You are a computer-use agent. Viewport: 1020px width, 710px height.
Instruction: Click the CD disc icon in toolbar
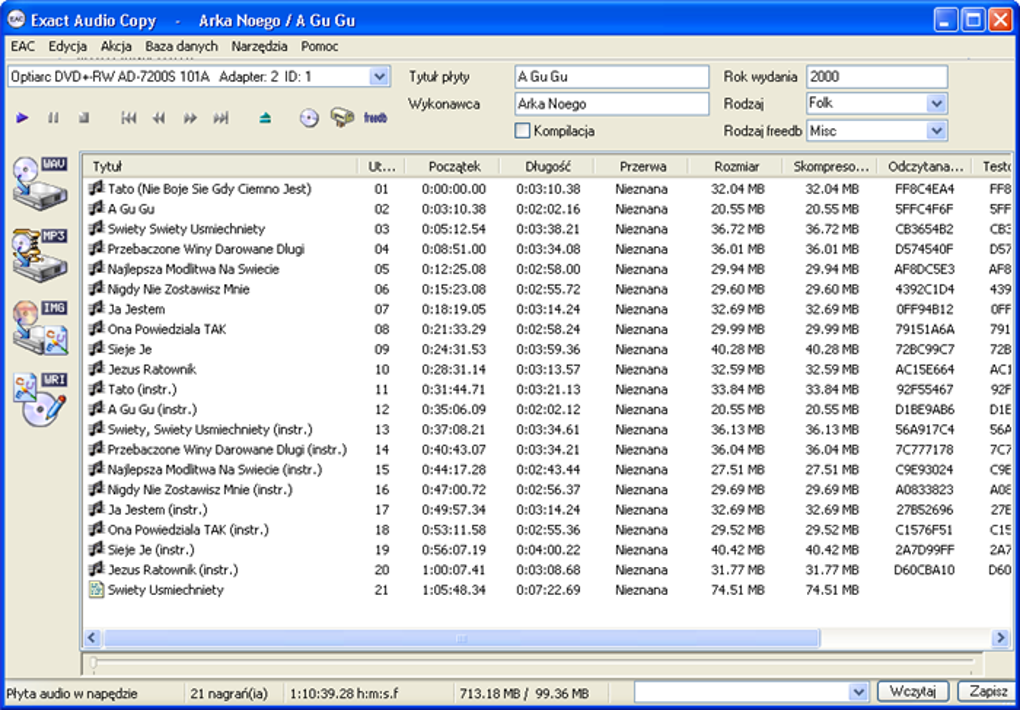point(309,118)
